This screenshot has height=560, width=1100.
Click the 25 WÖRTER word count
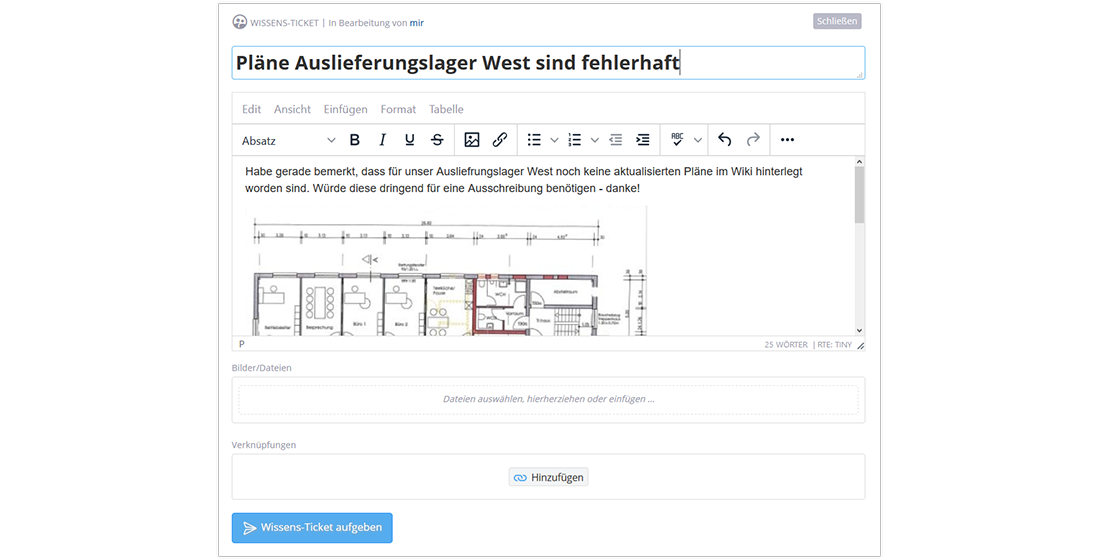pos(786,345)
